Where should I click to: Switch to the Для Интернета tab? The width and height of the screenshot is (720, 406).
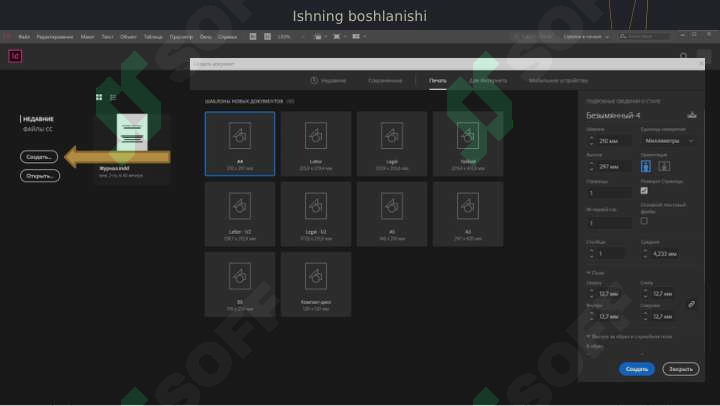(488, 80)
